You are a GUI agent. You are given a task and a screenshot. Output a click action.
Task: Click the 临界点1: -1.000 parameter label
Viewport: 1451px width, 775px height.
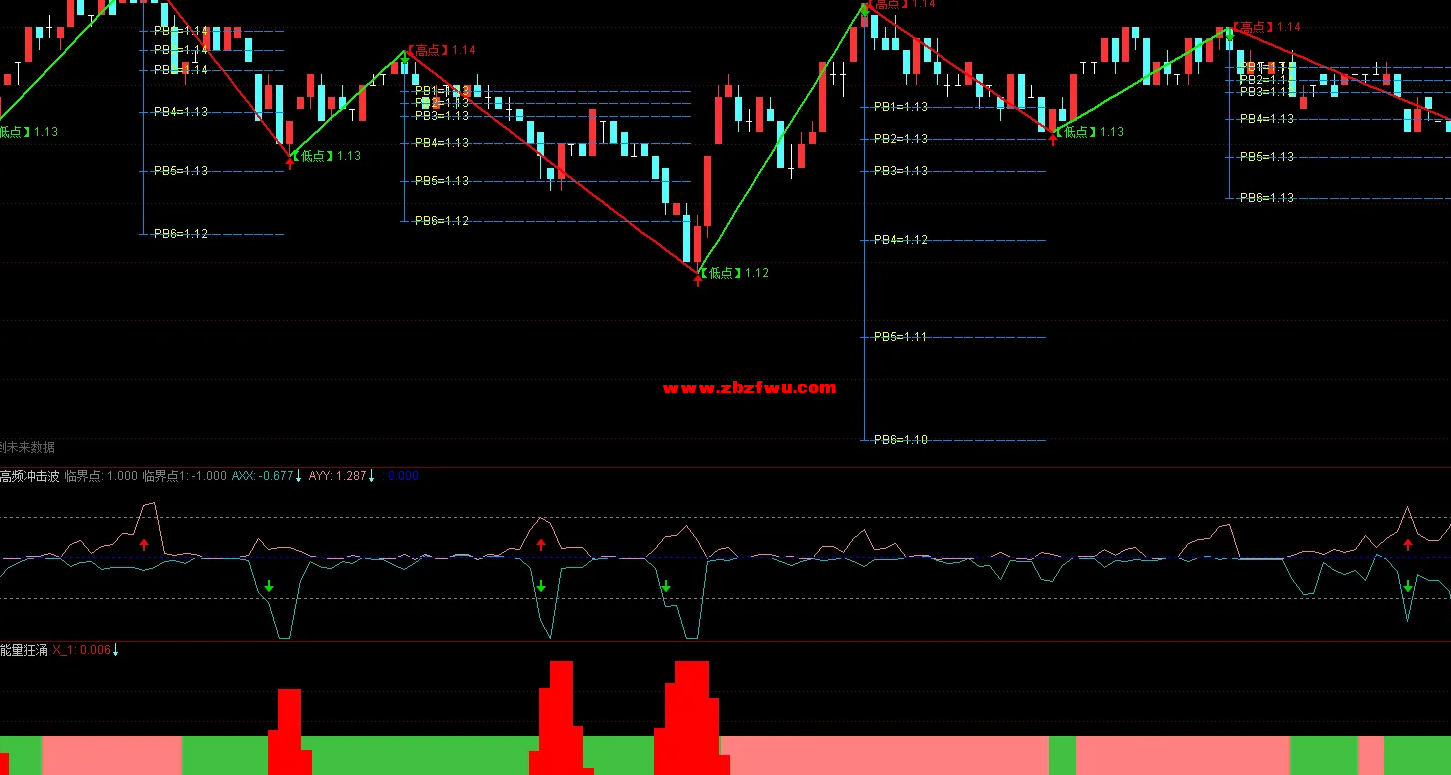[x=184, y=476]
